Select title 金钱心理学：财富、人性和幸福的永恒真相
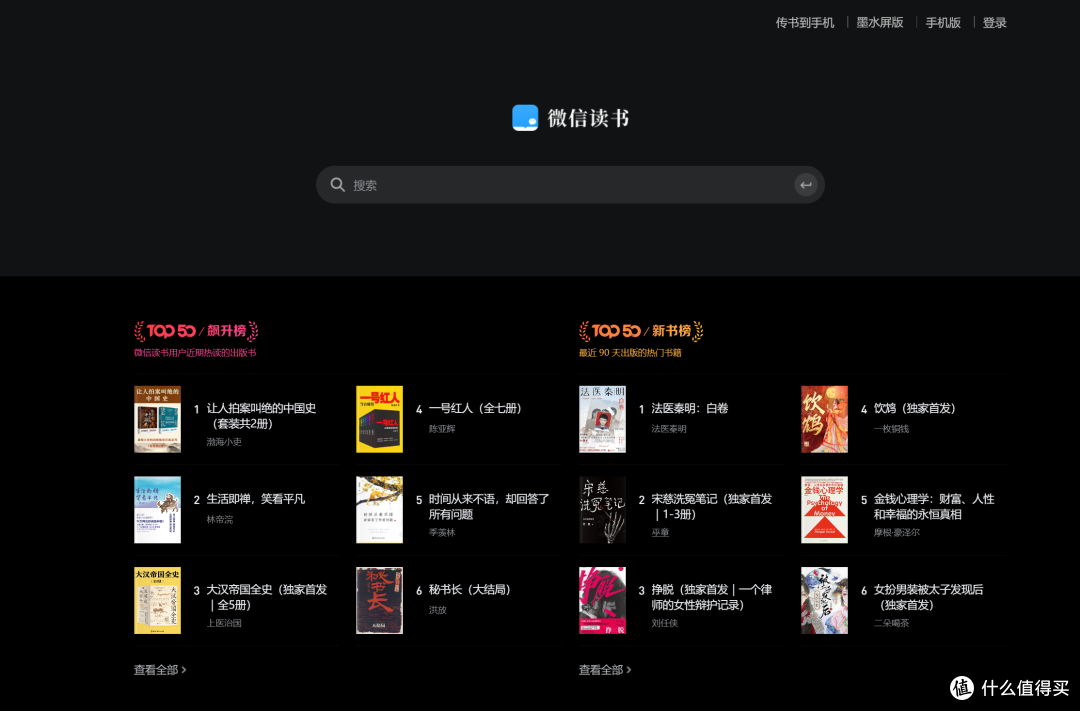1080x711 pixels. pos(934,506)
